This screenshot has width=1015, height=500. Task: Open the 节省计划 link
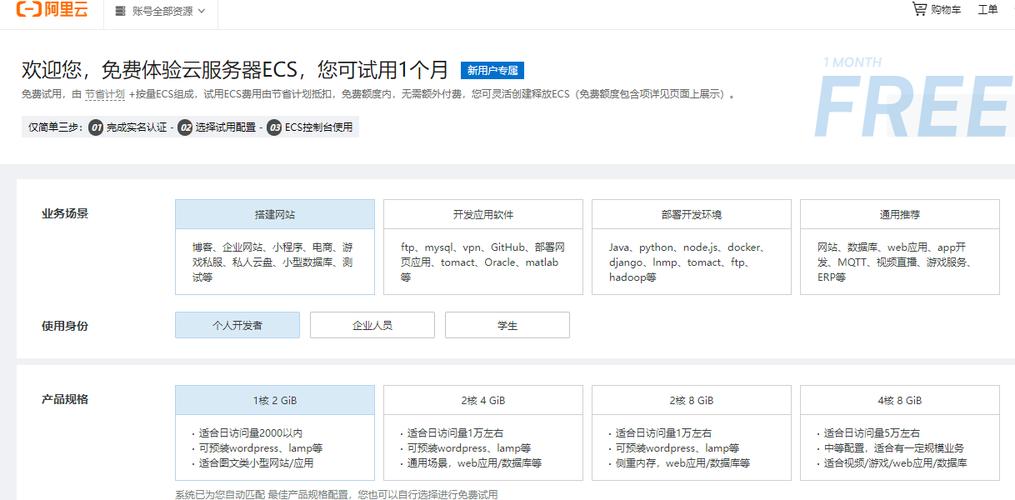click(x=104, y=95)
